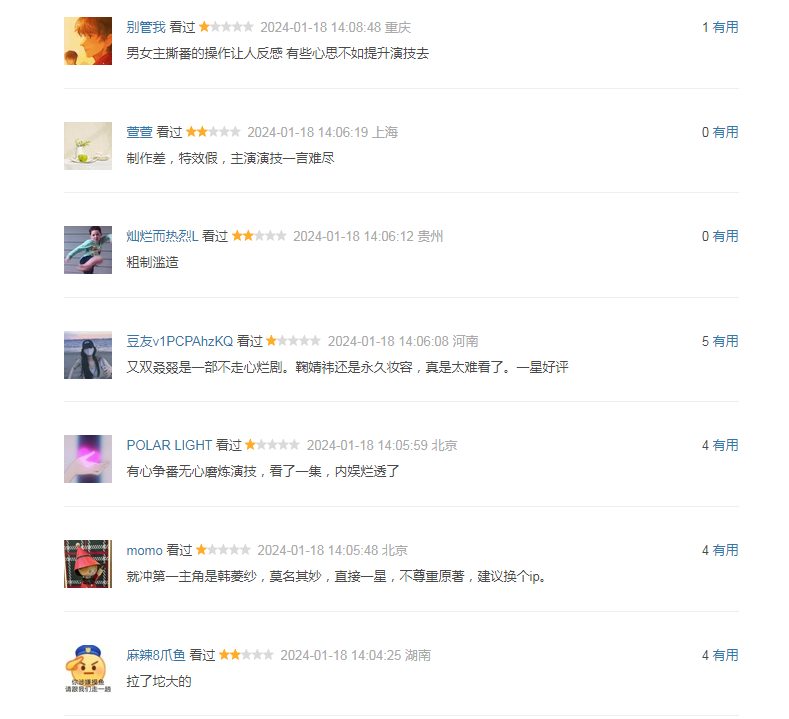Mark 别管我's review as 有用
The height and width of the screenshot is (719, 789).
(725, 27)
